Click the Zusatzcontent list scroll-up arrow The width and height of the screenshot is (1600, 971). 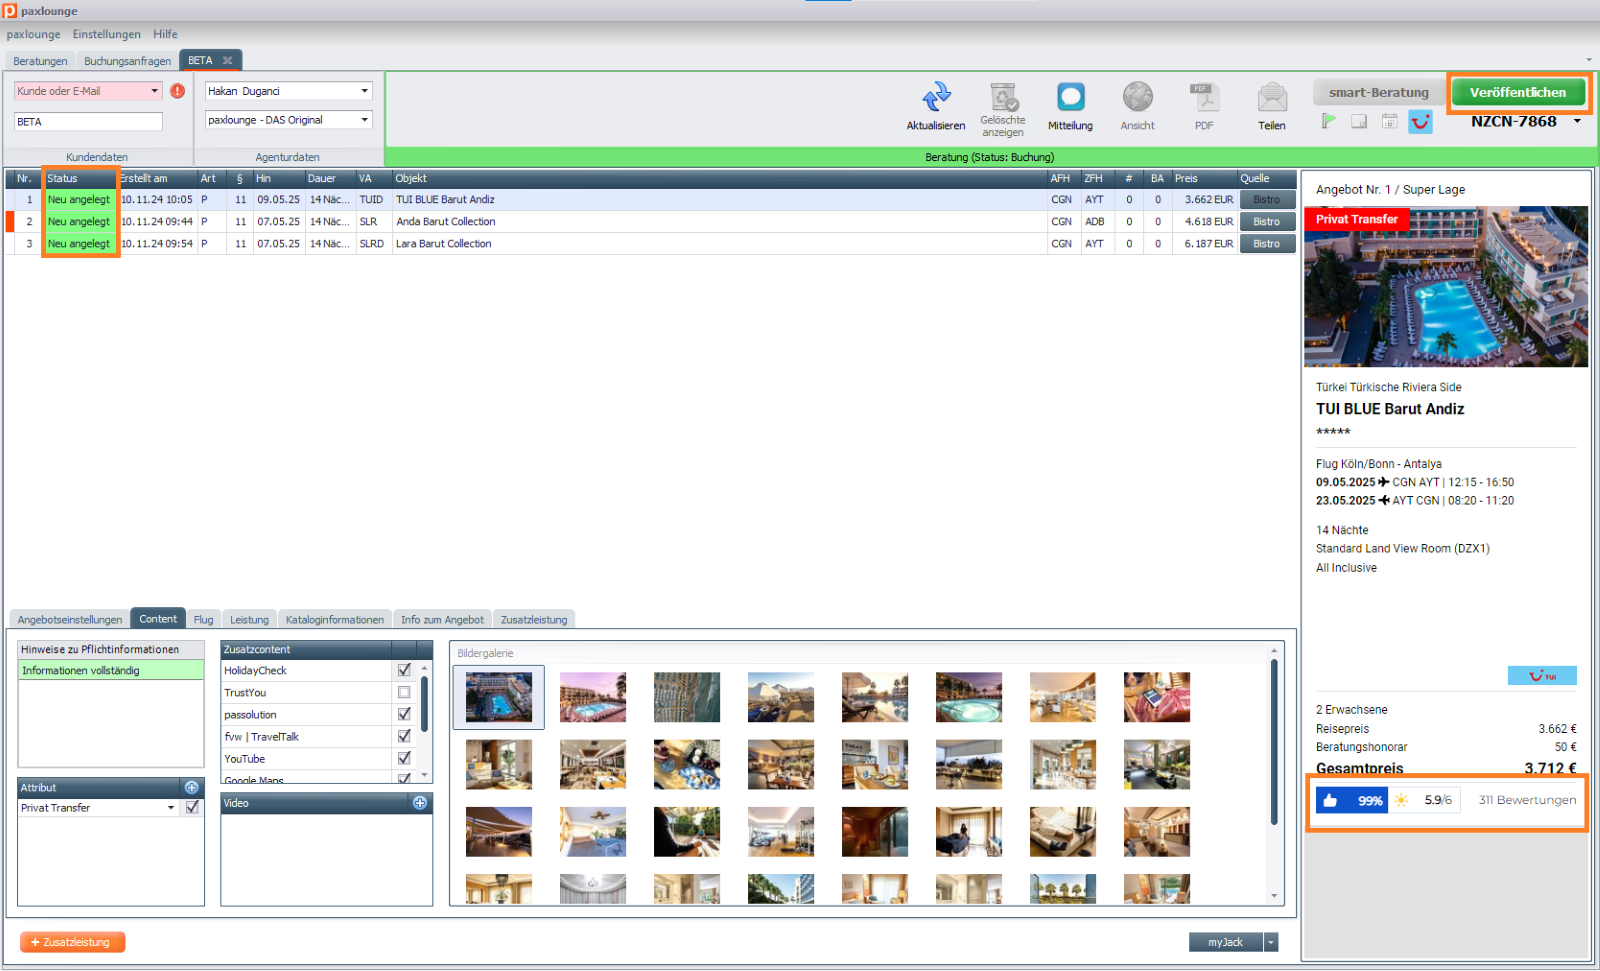pyautogui.click(x=425, y=668)
